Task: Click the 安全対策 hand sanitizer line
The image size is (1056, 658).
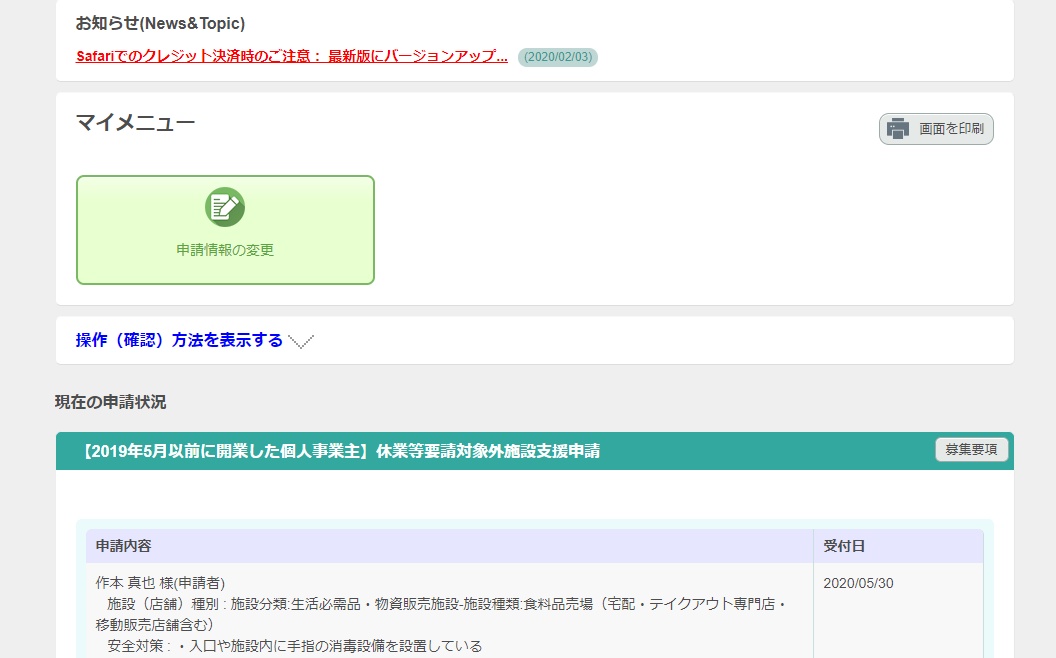Action: [294, 646]
